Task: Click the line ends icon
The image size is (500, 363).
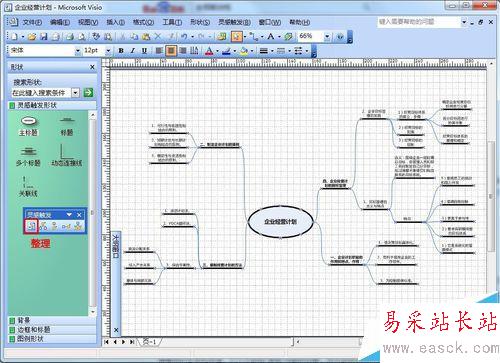Action: pos(298,51)
